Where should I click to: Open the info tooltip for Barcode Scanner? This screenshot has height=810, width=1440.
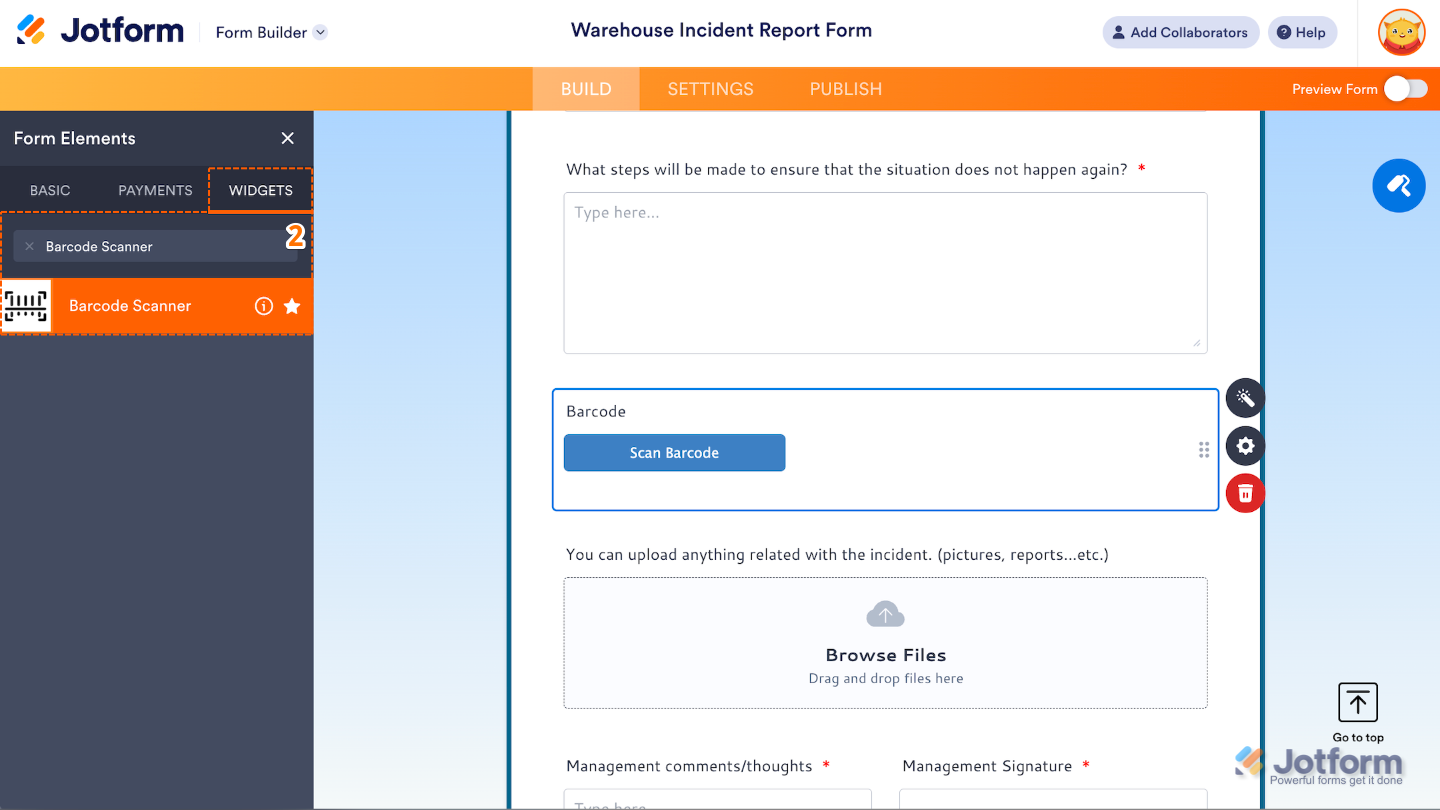(x=263, y=306)
